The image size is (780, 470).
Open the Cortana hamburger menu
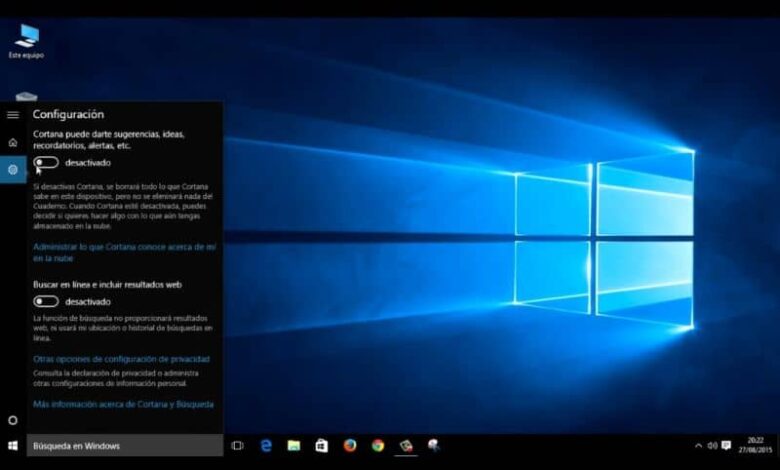pyautogui.click(x=13, y=115)
